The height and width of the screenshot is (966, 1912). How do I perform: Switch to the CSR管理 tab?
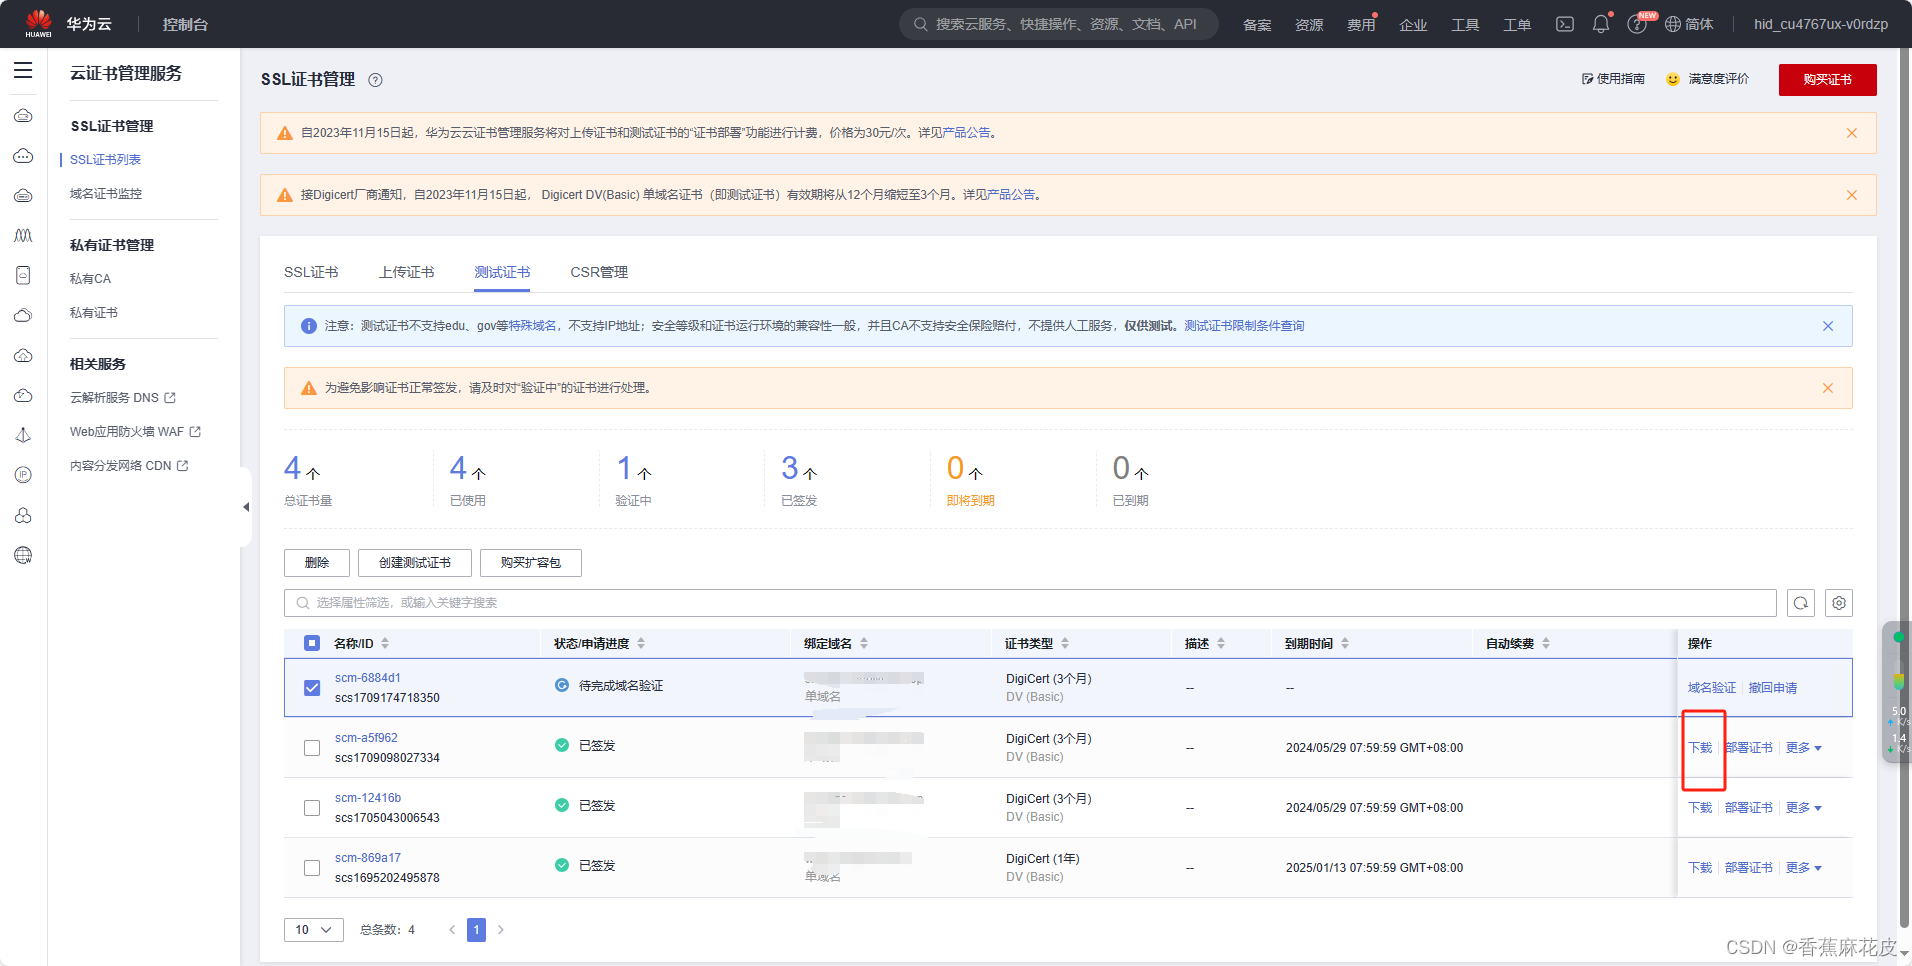tap(599, 272)
